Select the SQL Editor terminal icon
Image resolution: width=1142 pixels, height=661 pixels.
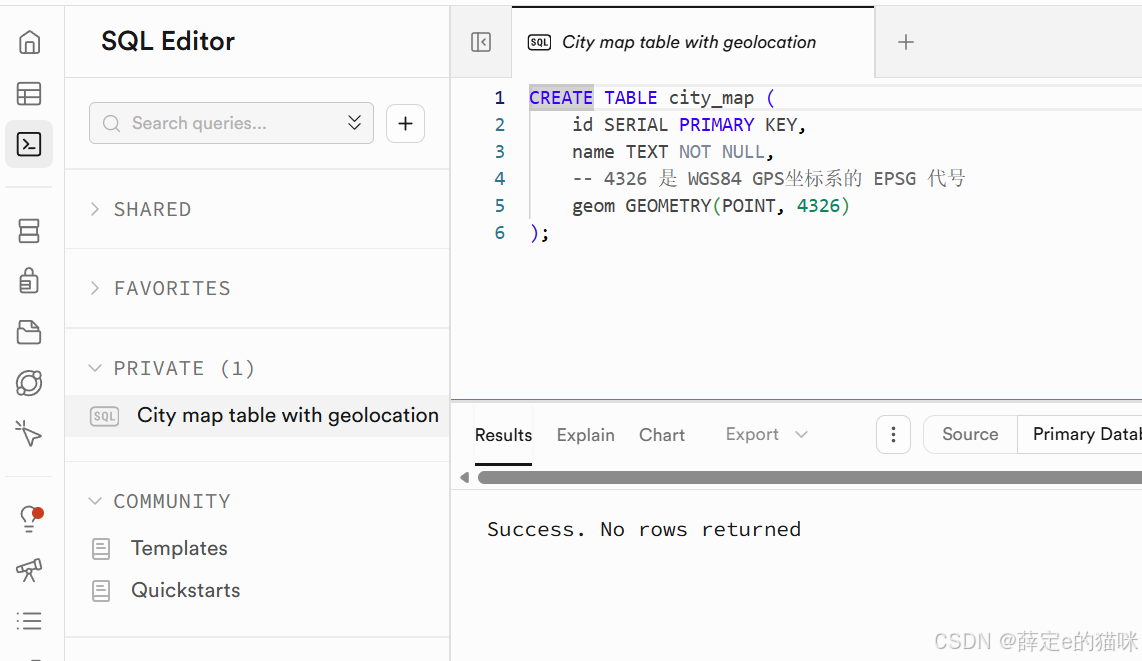tap(29, 144)
